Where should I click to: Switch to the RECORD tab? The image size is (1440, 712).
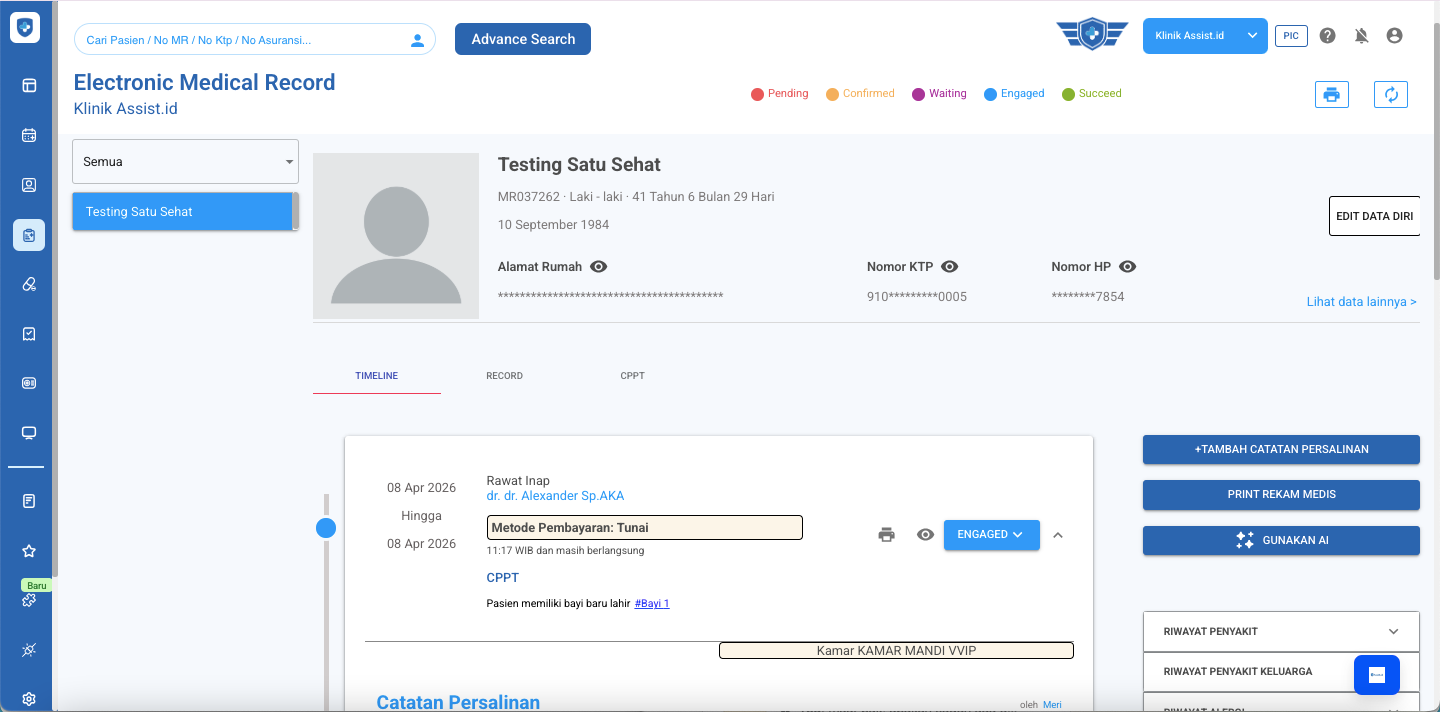tap(504, 376)
